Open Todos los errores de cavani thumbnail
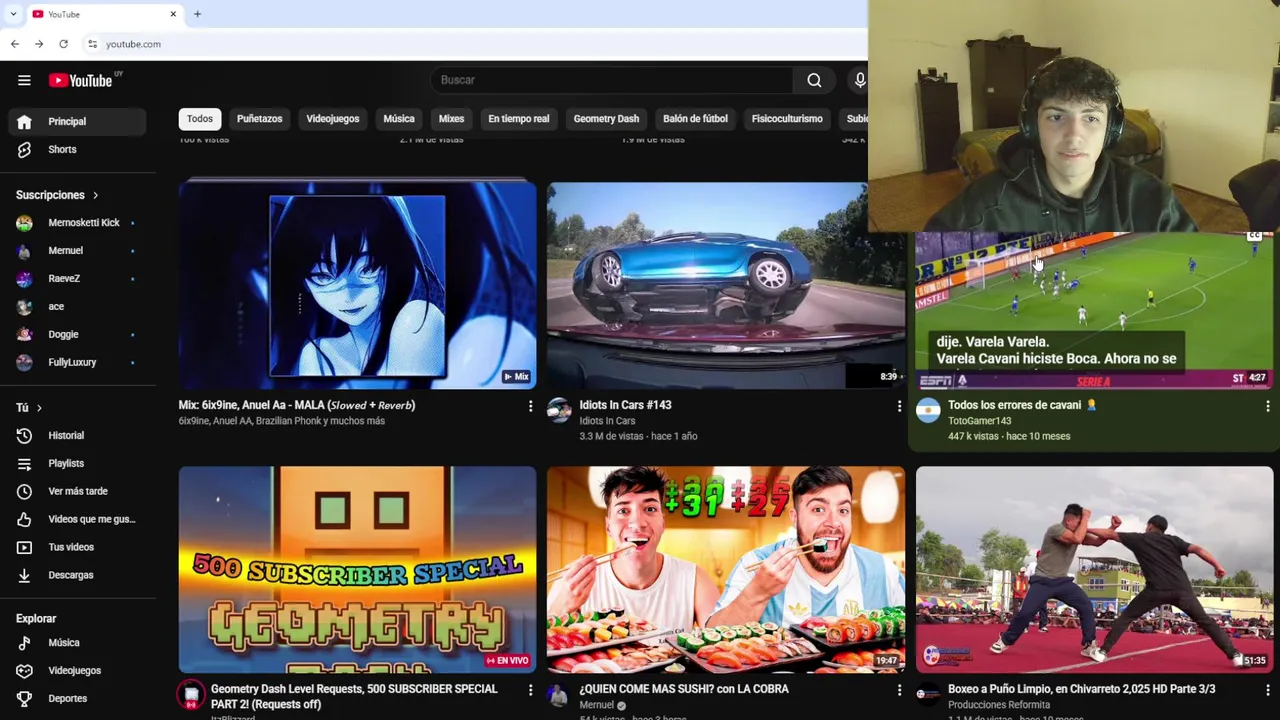Viewport: 1280px width, 720px height. pyautogui.click(x=1094, y=311)
